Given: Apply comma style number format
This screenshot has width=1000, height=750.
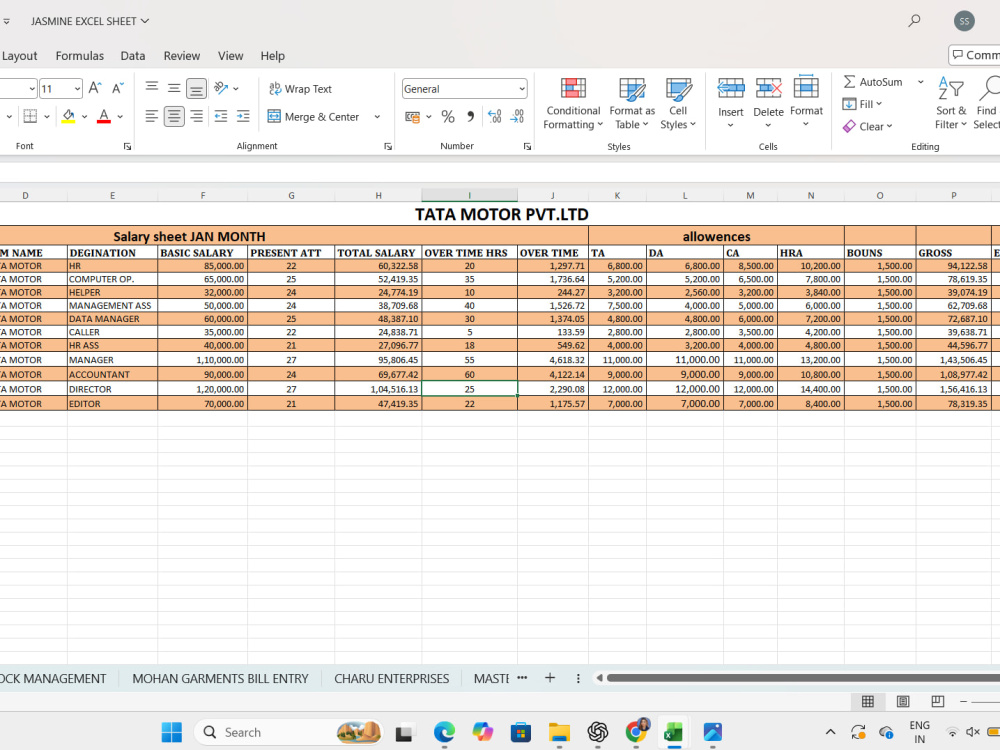Looking at the screenshot, I should (471, 117).
